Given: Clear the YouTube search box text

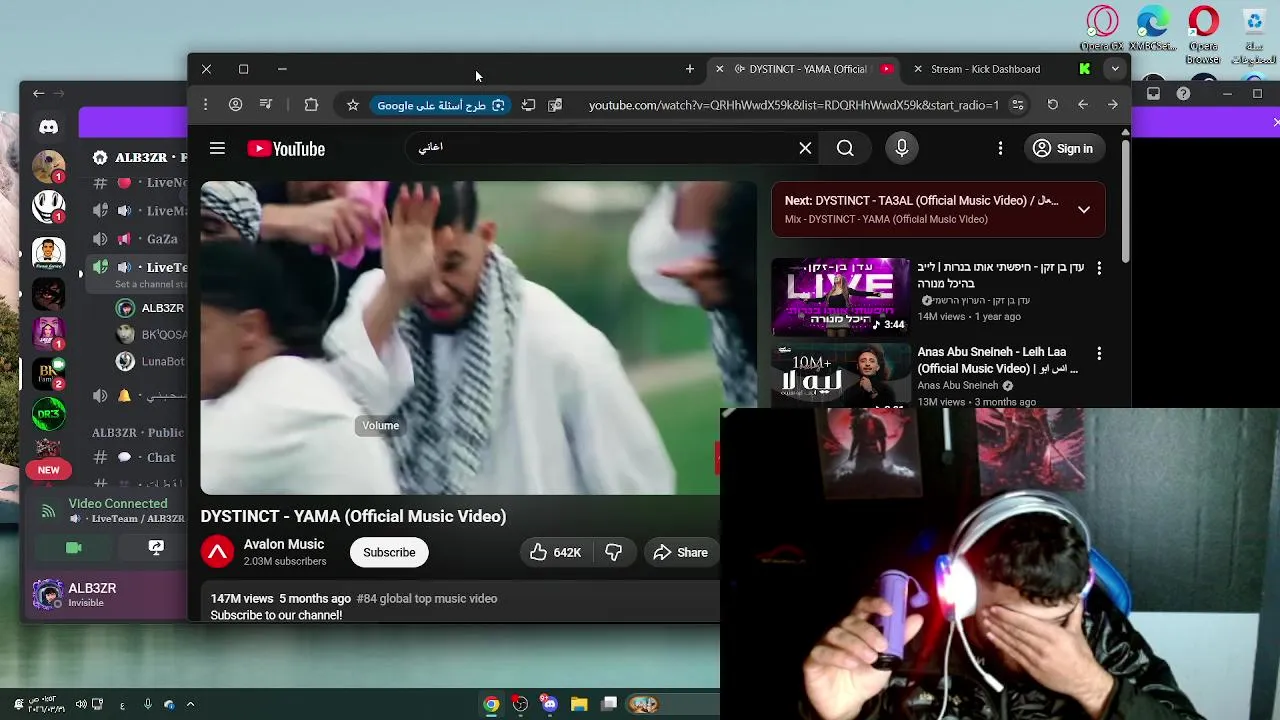Looking at the screenshot, I should point(805,148).
